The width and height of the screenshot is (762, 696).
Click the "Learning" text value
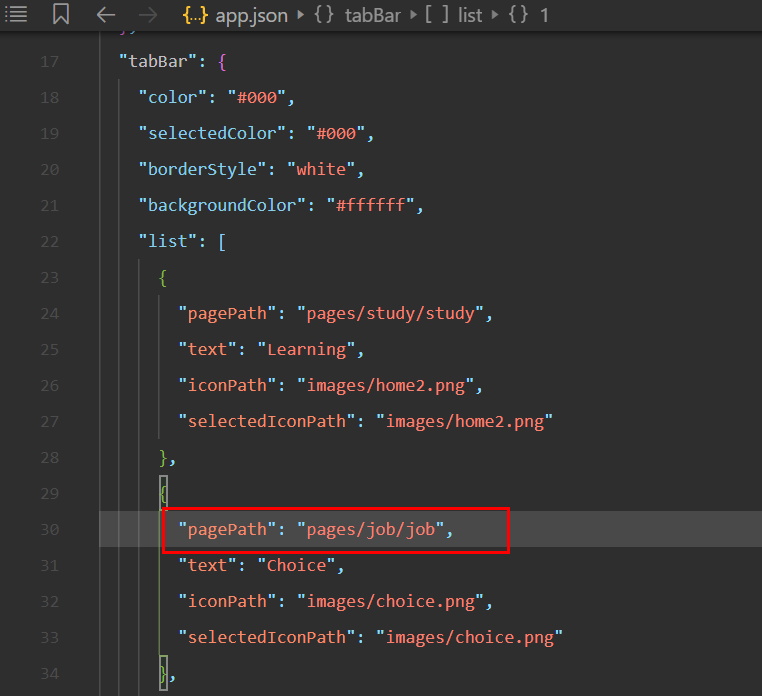coord(307,349)
